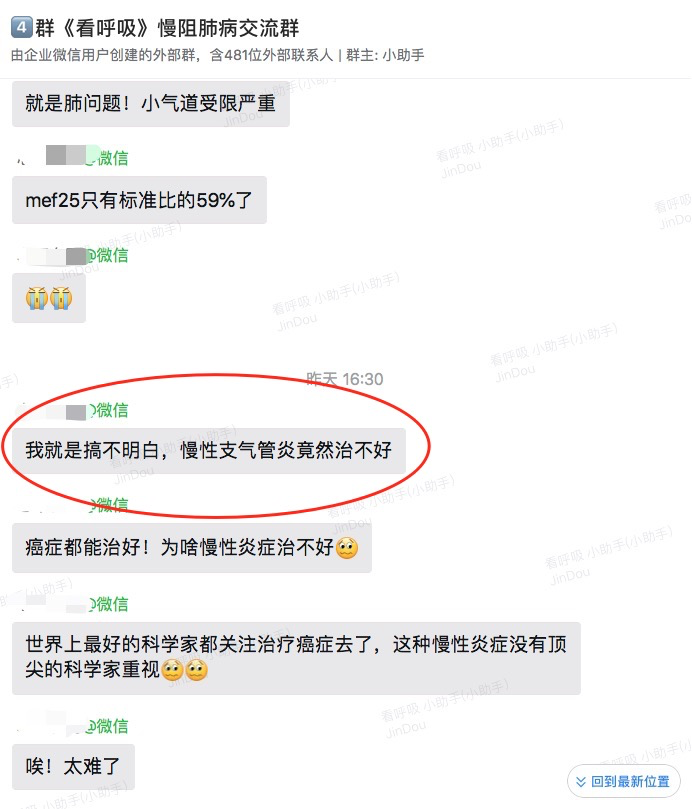This screenshot has height=809, width=692.
Task: Select the message 就是肺问题！小气道受限严重
Action: click(151, 103)
